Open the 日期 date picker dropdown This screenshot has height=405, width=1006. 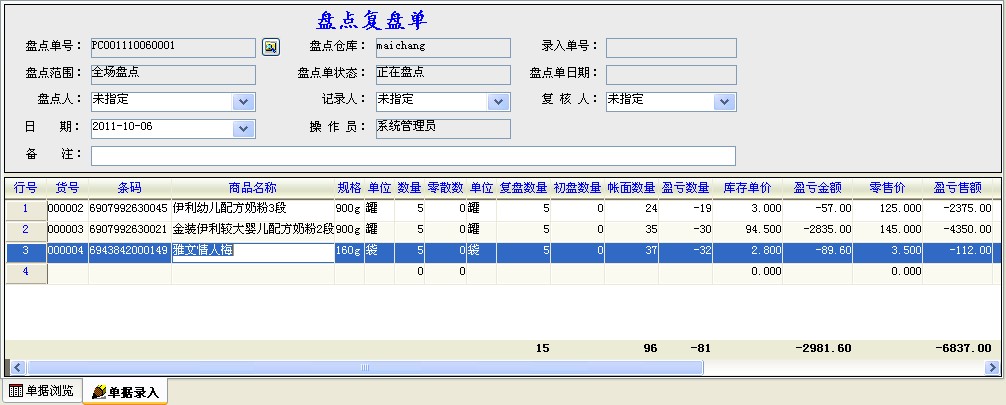(244, 129)
